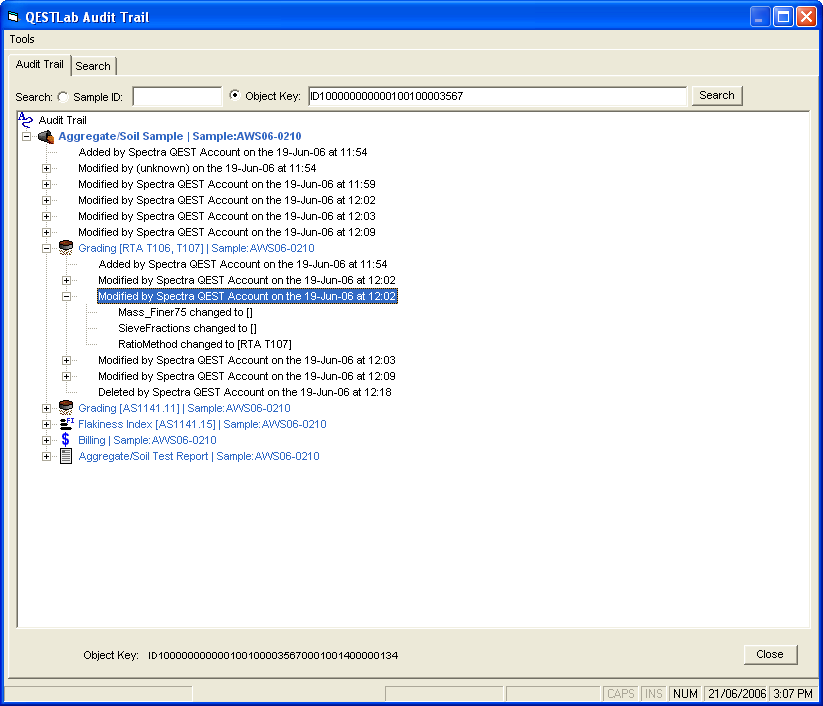Switch to the Search tab
Screen dimensions: 823x706
93,66
